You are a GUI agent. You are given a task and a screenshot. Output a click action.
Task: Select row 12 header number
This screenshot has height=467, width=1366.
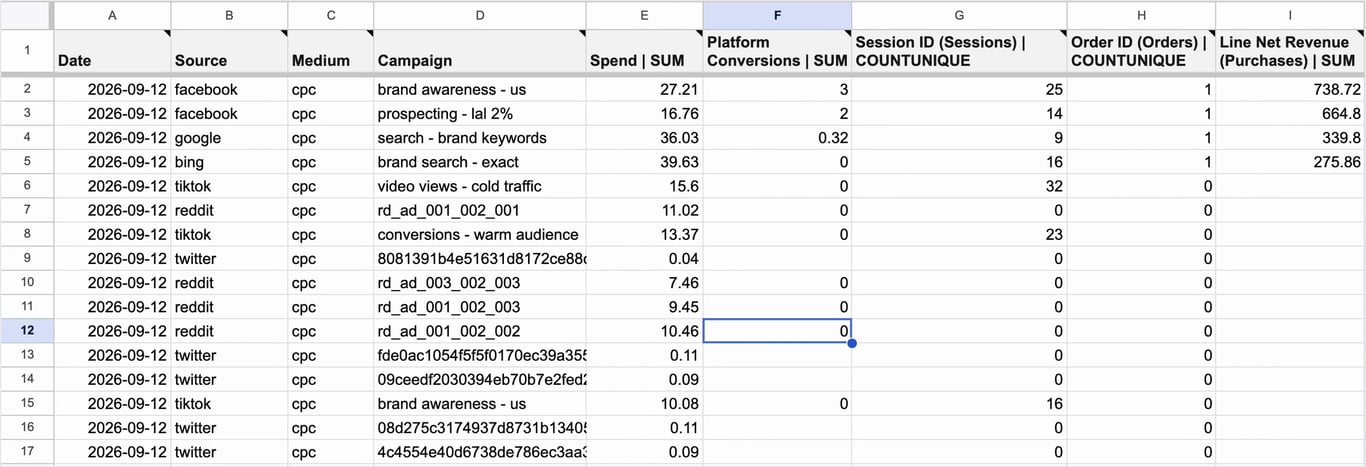tap(26, 331)
